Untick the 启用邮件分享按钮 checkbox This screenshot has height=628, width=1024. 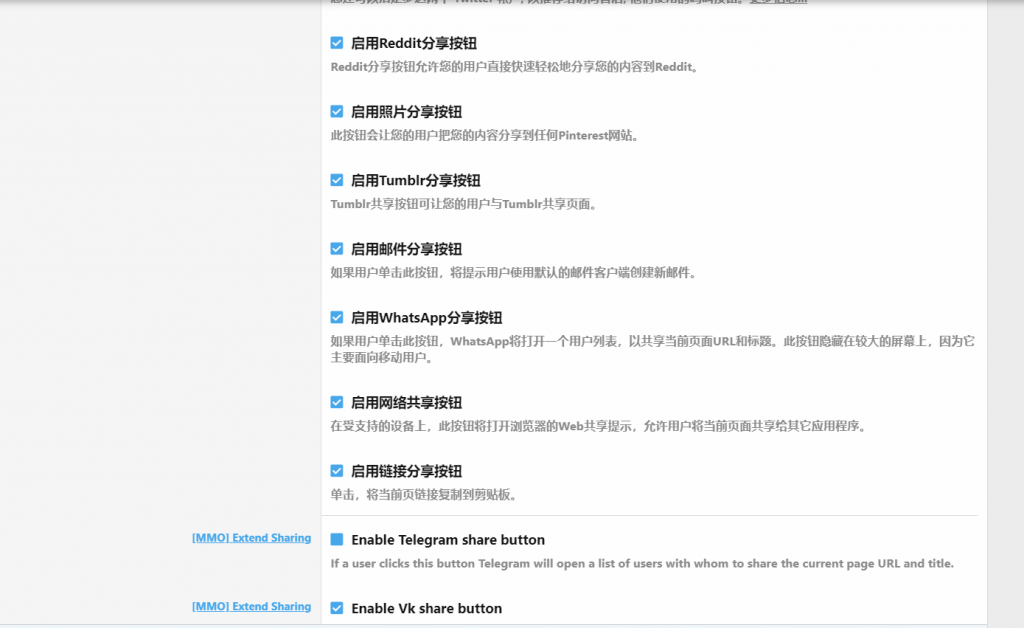tap(337, 249)
